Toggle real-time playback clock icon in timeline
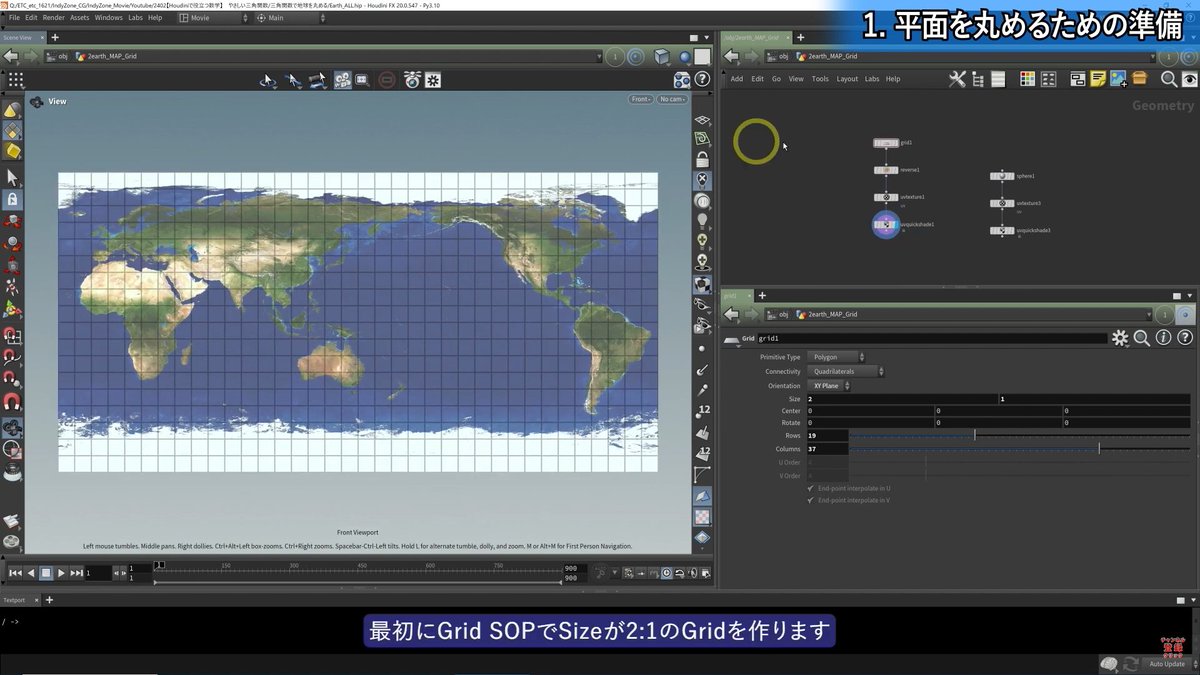This screenshot has width=1200, height=675. pos(667,573)
